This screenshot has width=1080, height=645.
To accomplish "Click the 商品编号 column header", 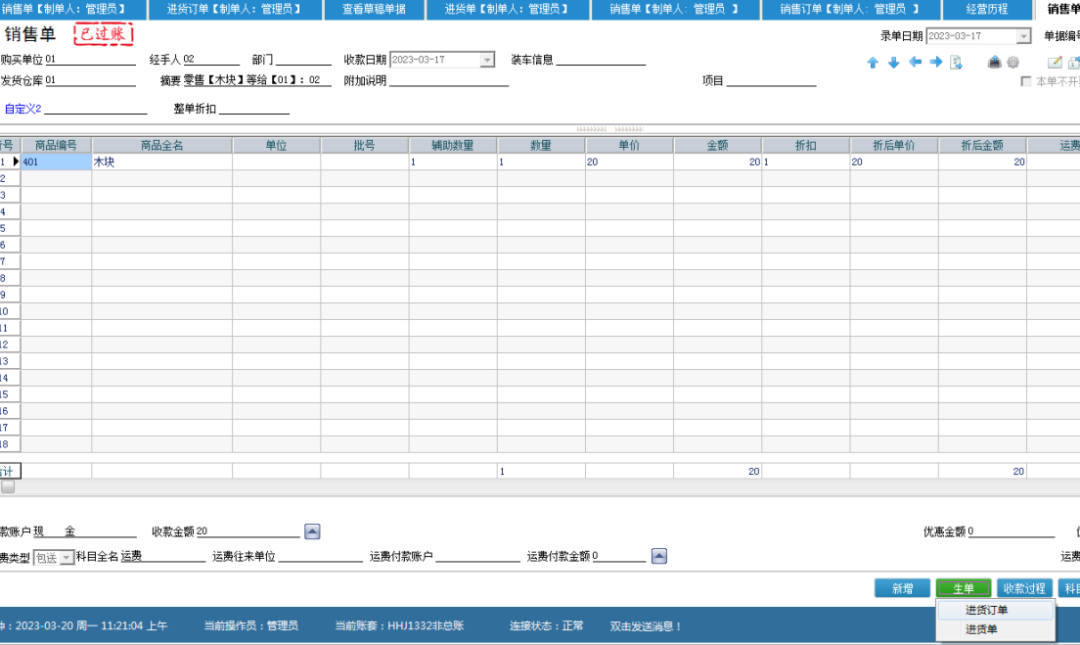I will (x=56, y=145).
